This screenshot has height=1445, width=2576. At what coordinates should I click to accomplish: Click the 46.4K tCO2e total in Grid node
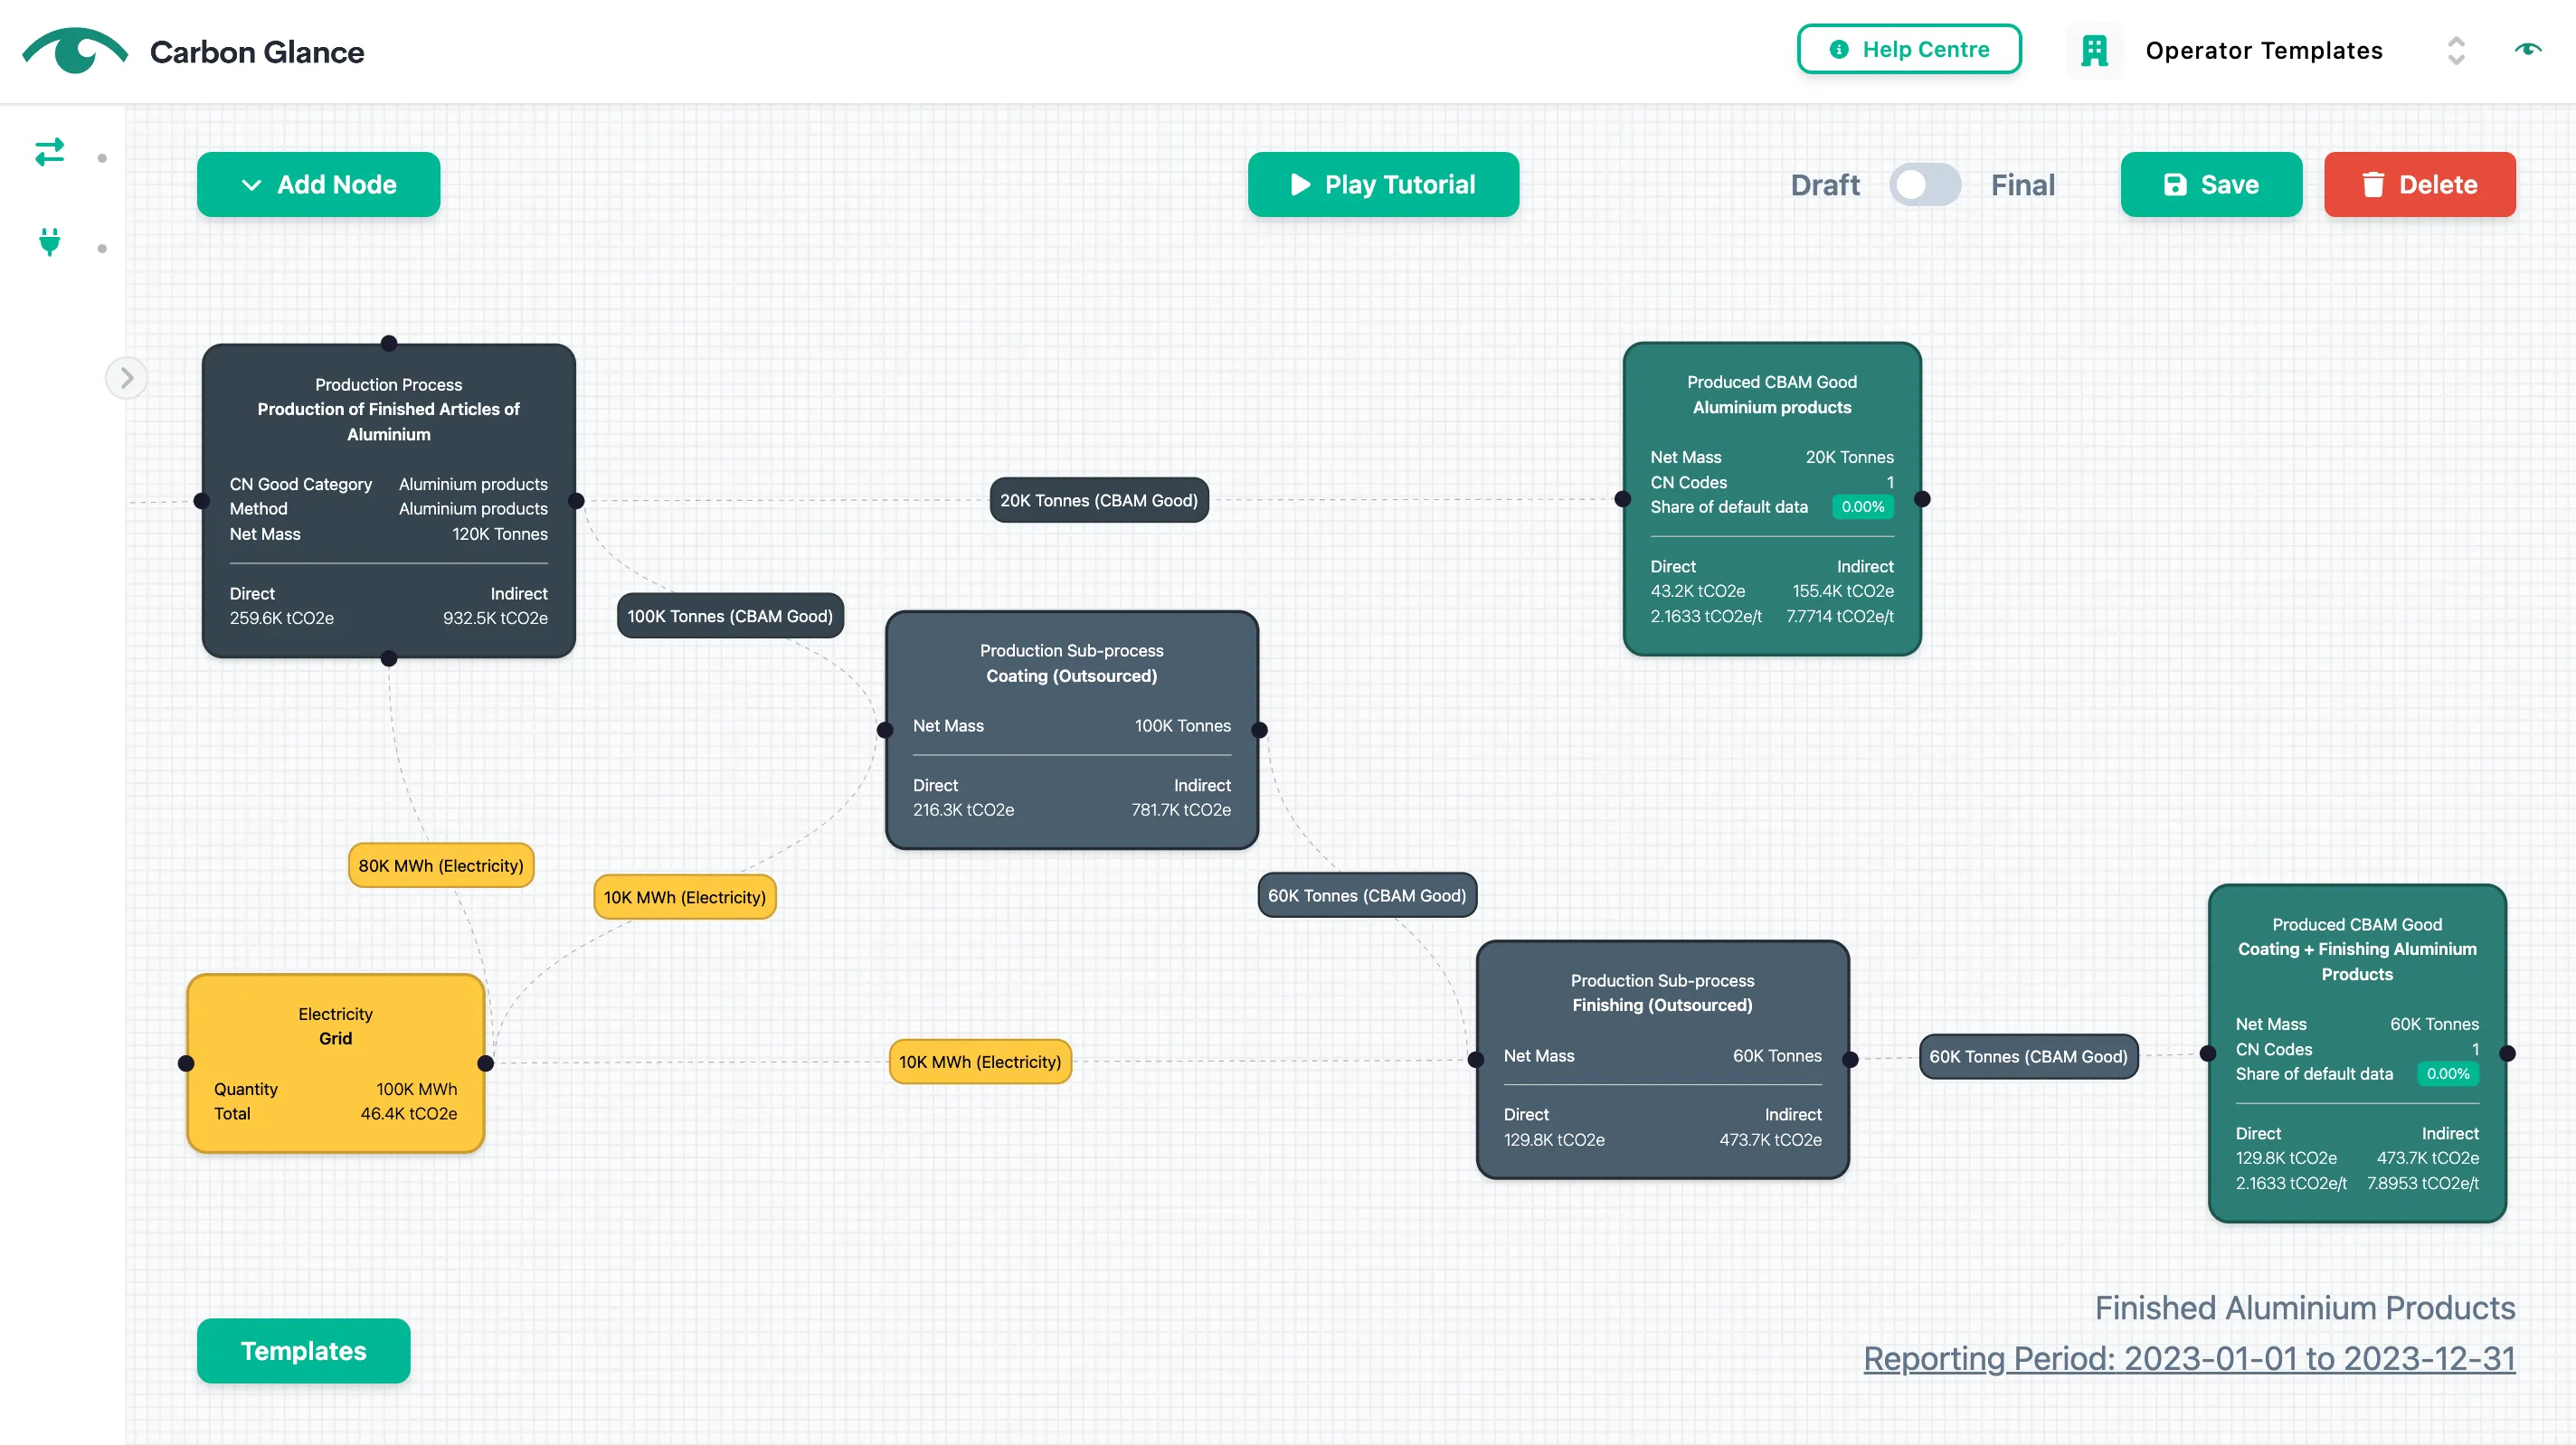(x=408, y=1113)
